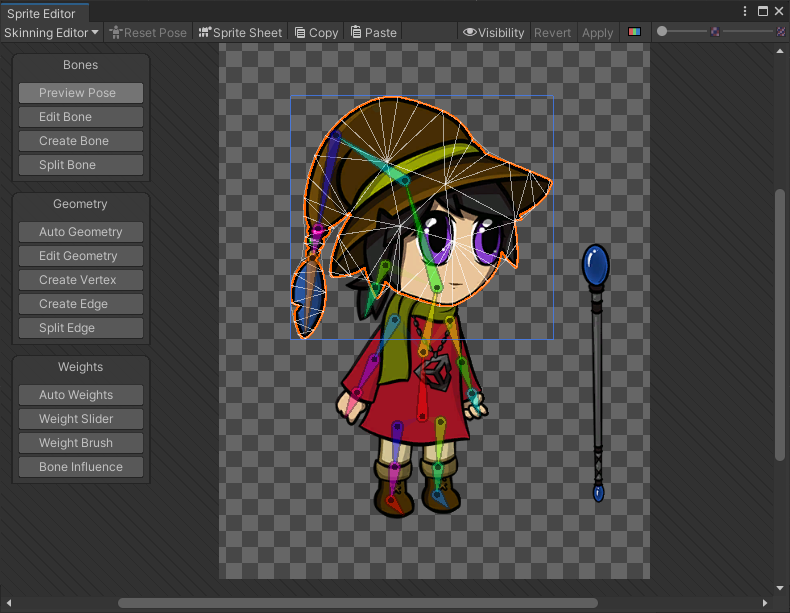Choose the Split Bone tool
The width and height of the screenshot is (790, 613).
[x=80, y=165]
